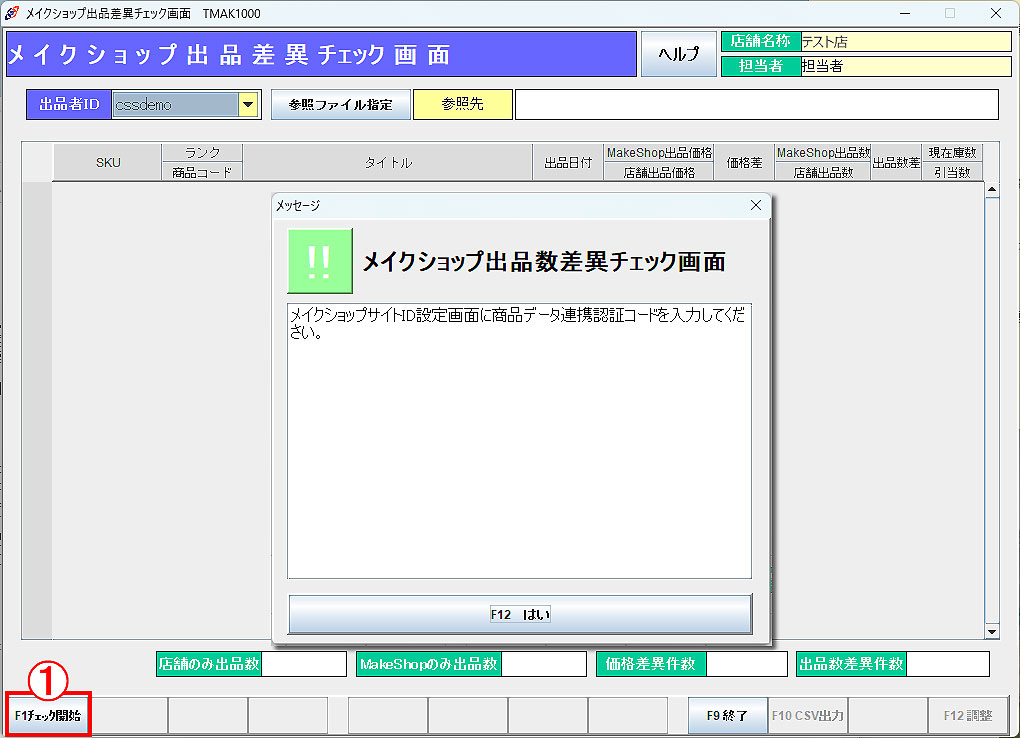This screenshot has height=738, width=1020.
Task: Click the dialog heading メイクショップ出品数差異チェック画面
Action: (543, 262)
